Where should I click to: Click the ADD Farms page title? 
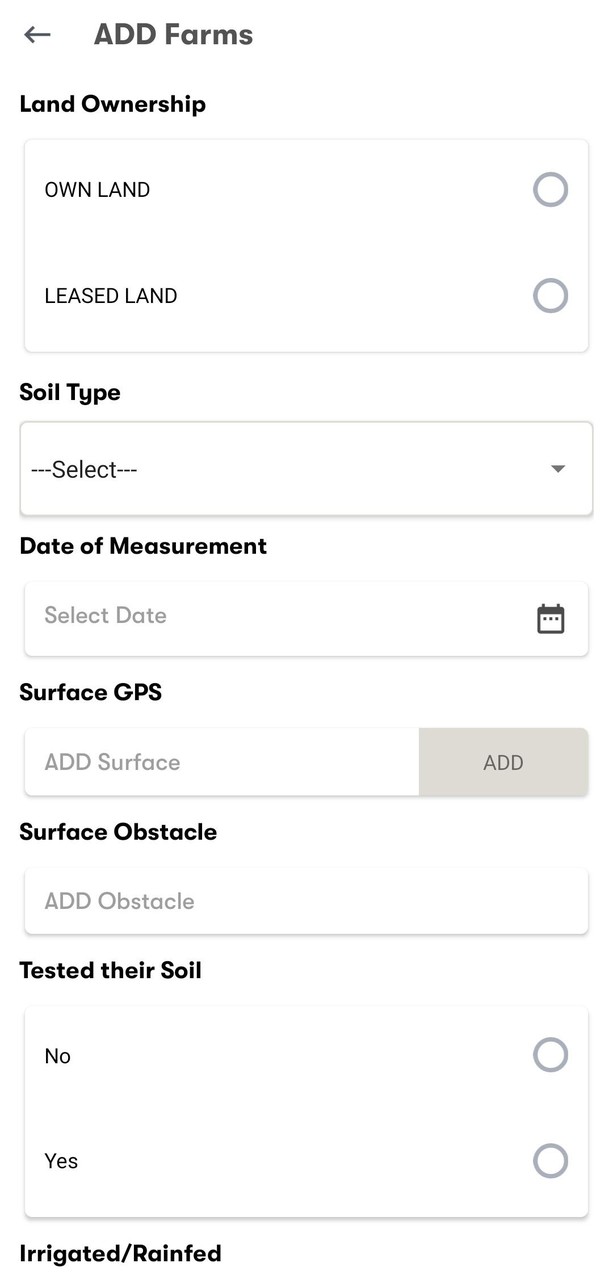point(173,35)
